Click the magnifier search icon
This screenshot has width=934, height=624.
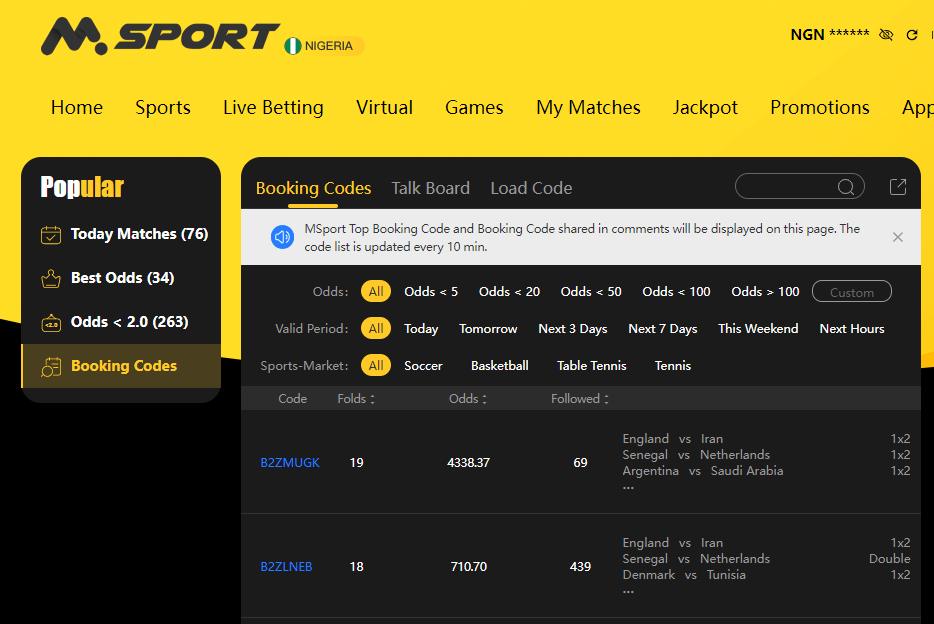pos(846,187)
